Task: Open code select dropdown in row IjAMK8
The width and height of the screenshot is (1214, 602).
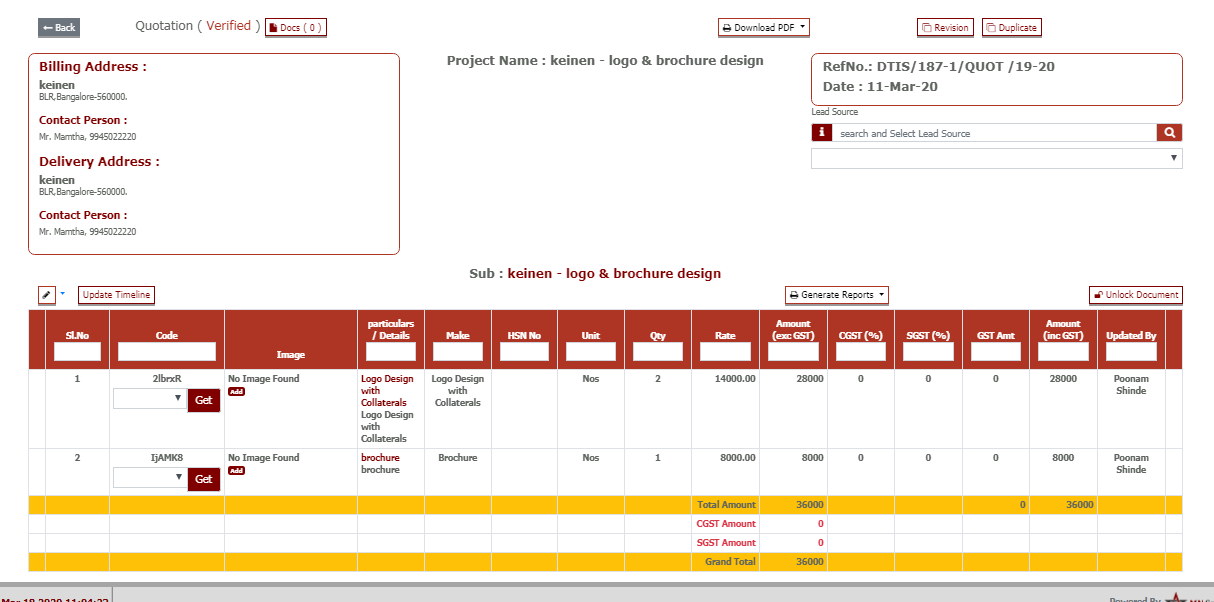Action: (x=150, y=477)
